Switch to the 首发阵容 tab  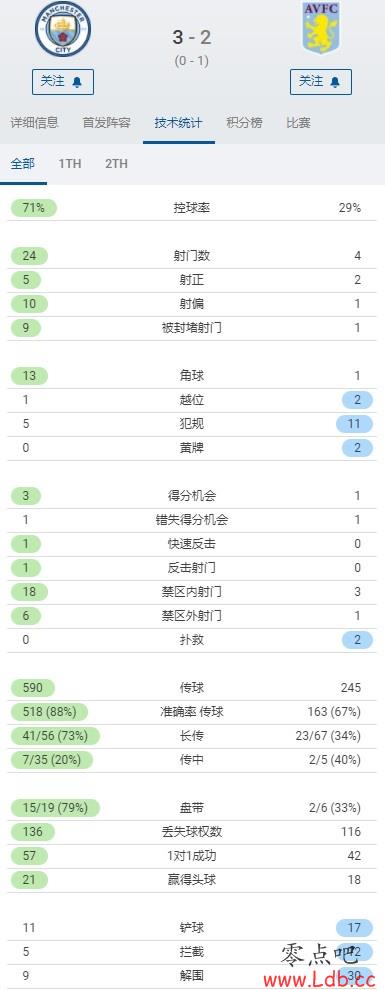coord(107,122)
